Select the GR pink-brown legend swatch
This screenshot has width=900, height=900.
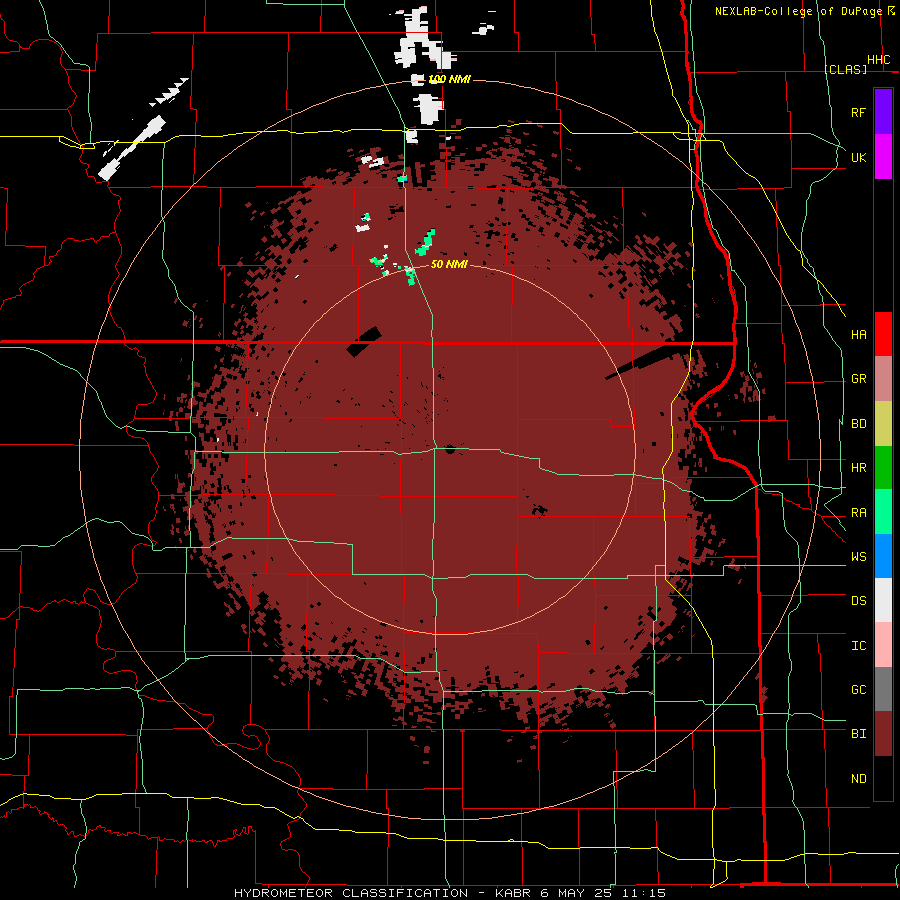(x=883, y=379)
